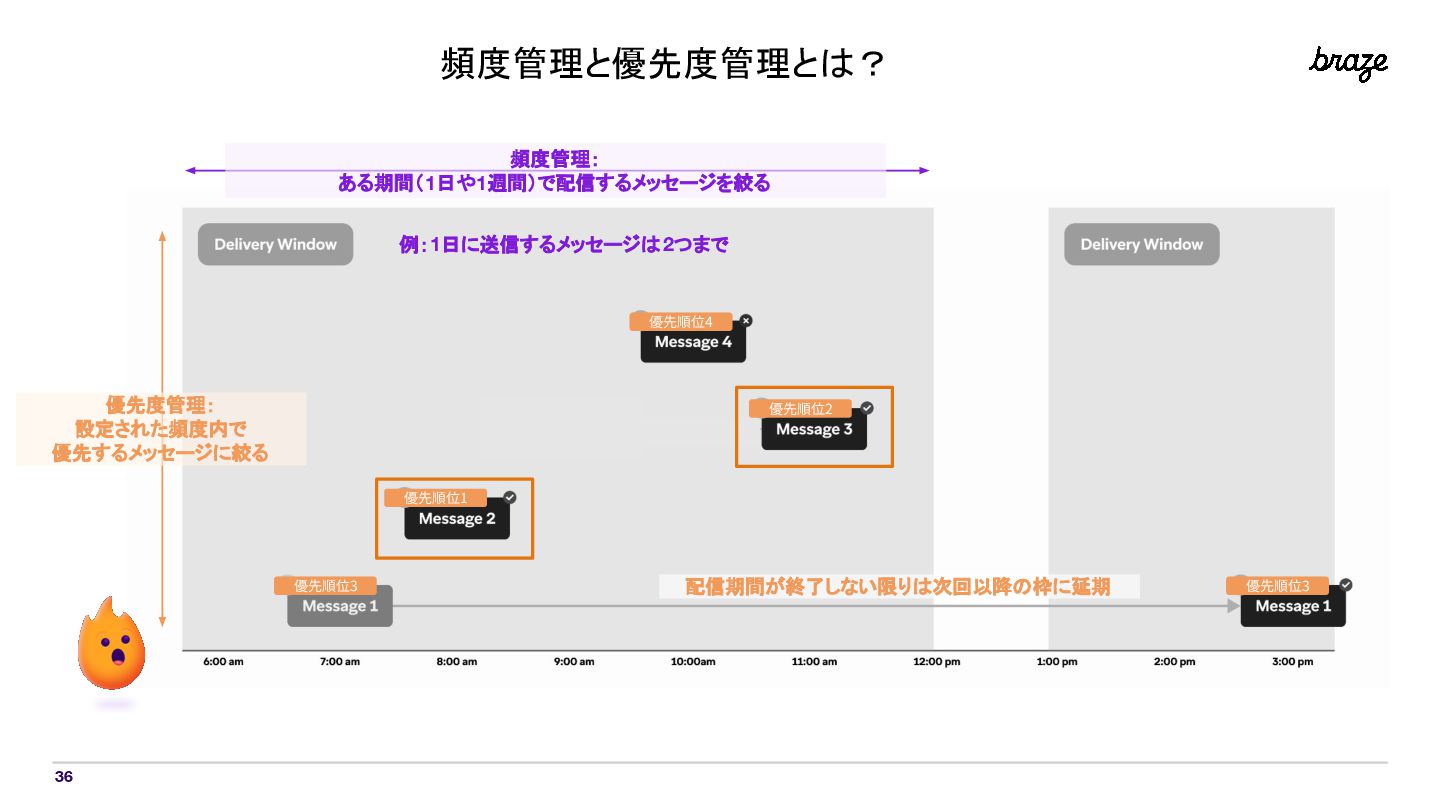Select the black Message 1 box at 3:00 pm
The height and width of the screenshot is (810, 1440).
coord(1293,606)
